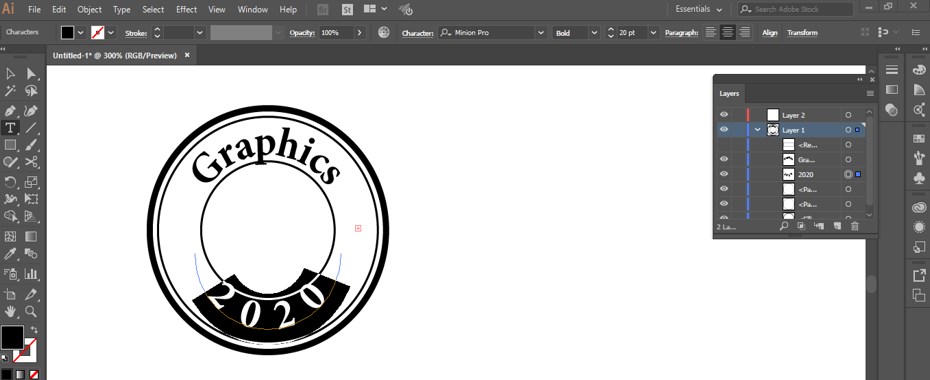
Task: Select the Scale tool
Action: pyautogui.click(x=31, y=181)
